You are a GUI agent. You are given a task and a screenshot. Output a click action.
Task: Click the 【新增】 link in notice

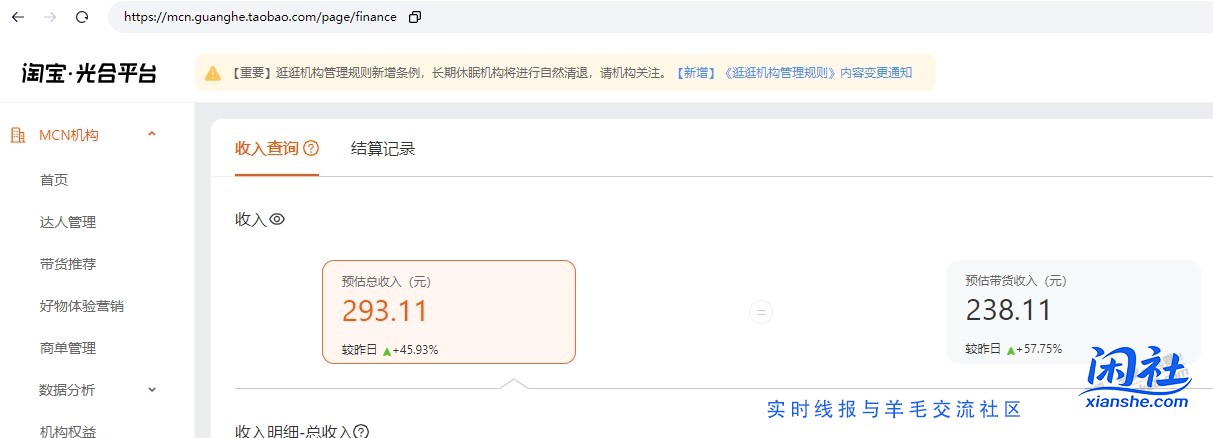click(696, 73)
